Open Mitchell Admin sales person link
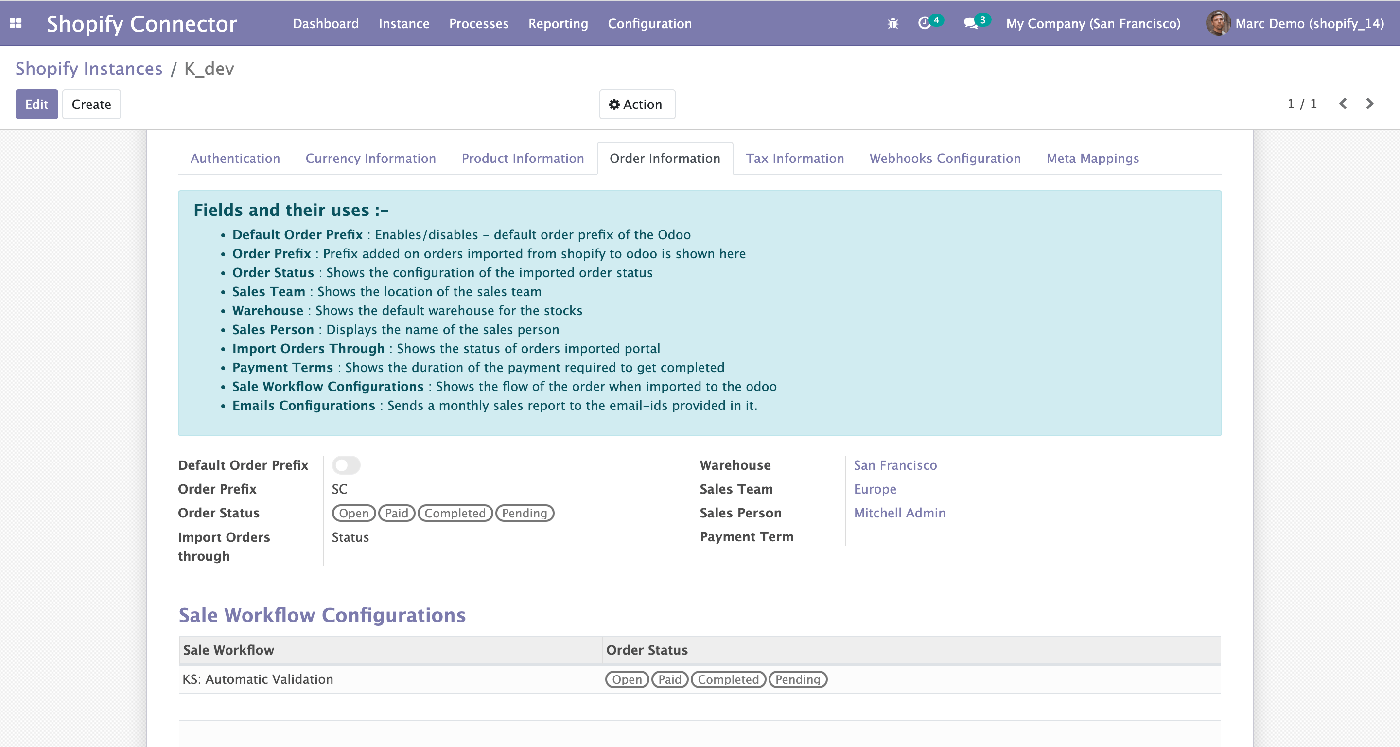The height and width of the screenshot is (747, 1400). [900, 513]
